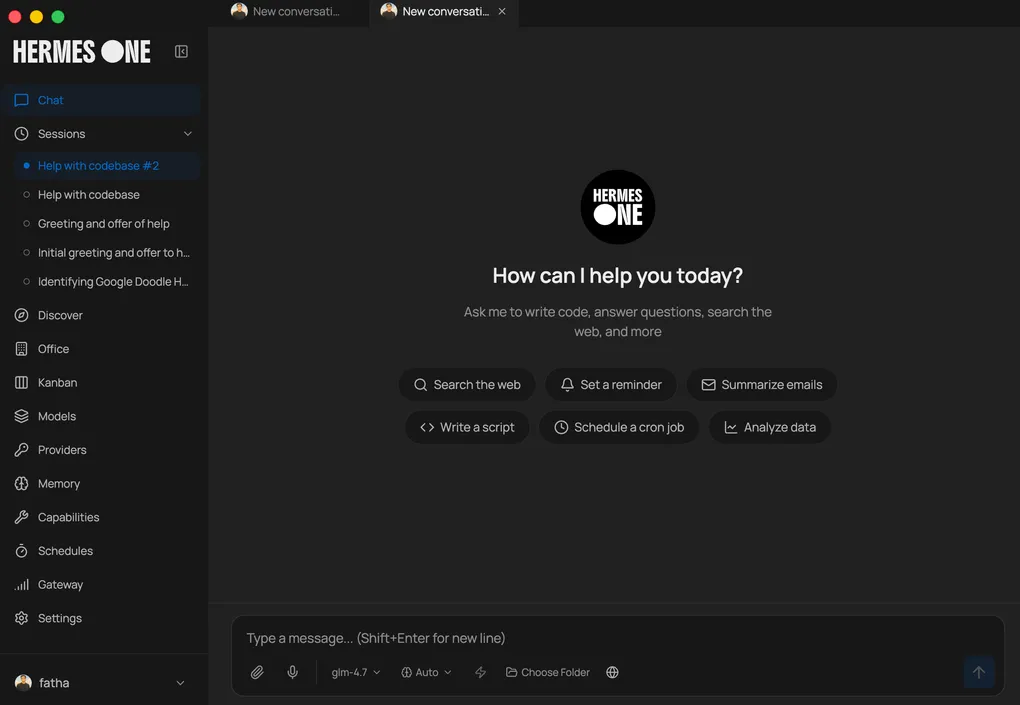Screen dimensions: 1020x705
Task: Send message with up arrow button
Action: tap(979, 672)
